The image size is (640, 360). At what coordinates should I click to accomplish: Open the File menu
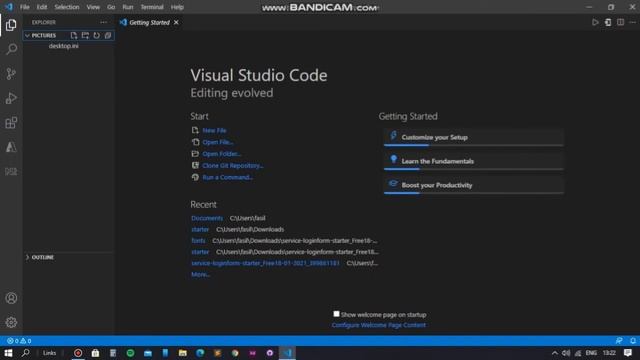[x=25, y=7]
